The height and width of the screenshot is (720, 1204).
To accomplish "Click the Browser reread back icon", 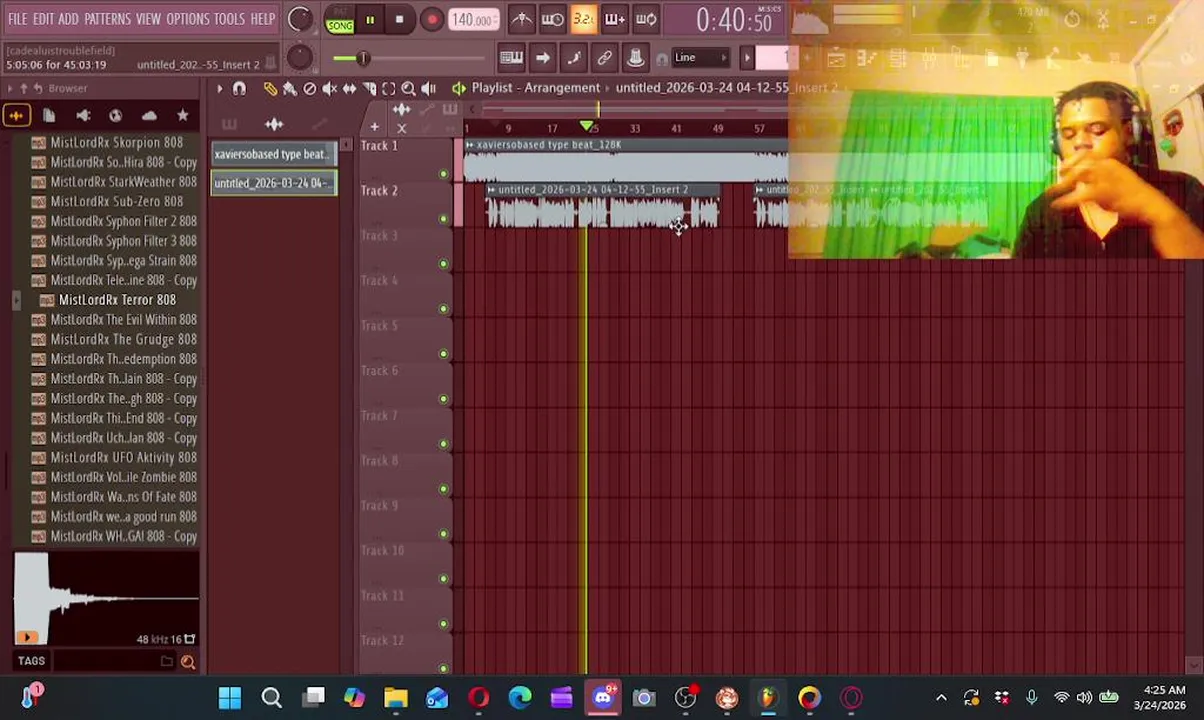I will (x=40, y=89).
